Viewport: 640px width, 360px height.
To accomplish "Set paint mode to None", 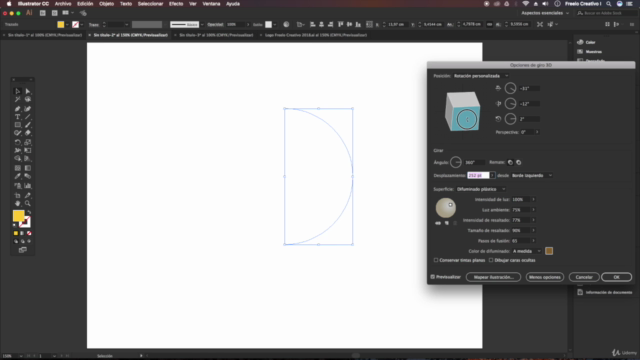I will tap(29, 233).
